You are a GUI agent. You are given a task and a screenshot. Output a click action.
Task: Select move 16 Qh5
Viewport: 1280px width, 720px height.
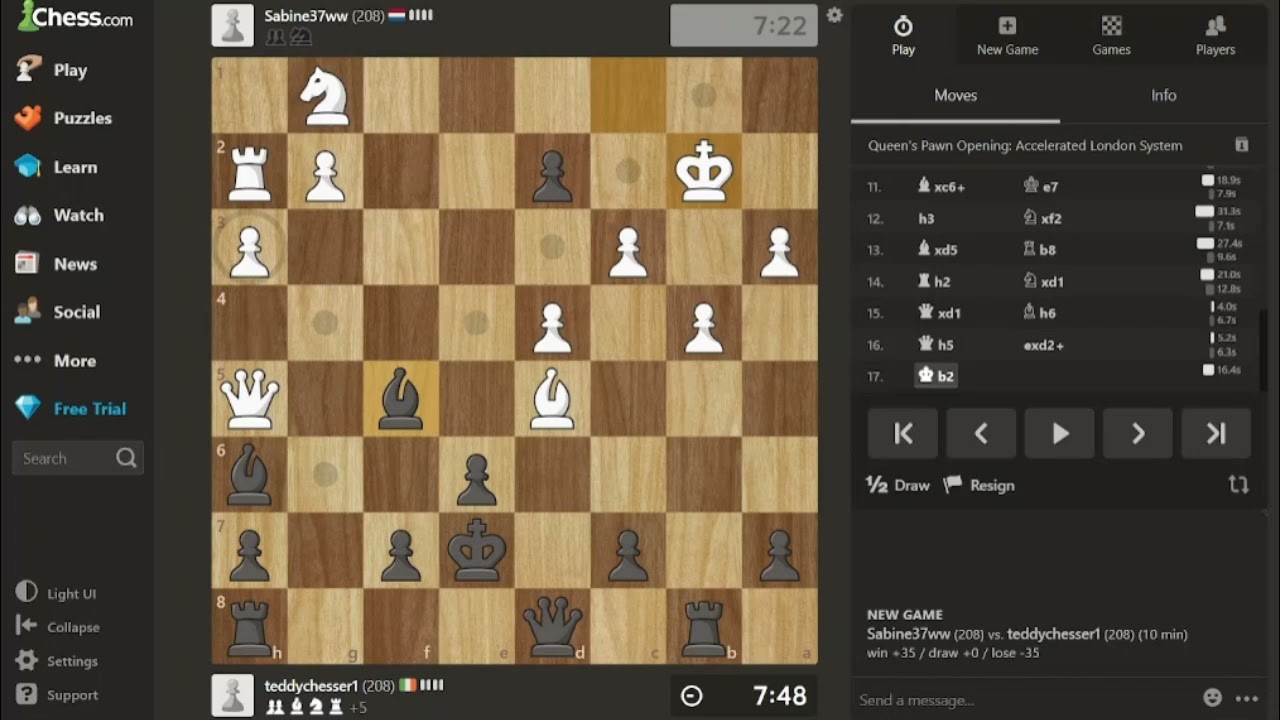[x=935, y=344]
